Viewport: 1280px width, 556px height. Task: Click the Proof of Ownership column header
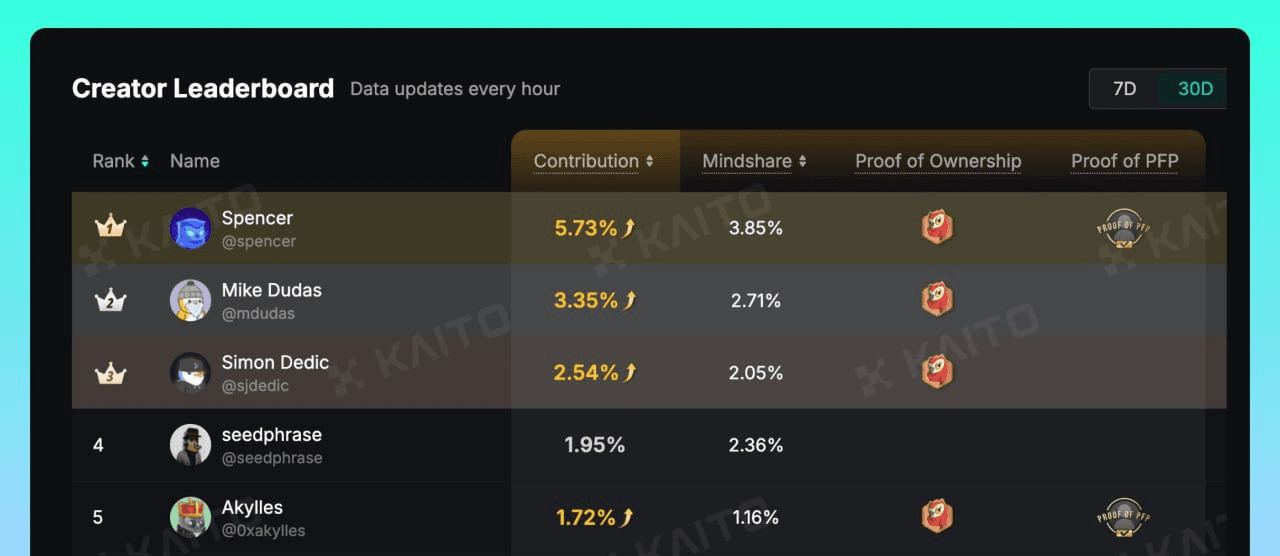938,161
